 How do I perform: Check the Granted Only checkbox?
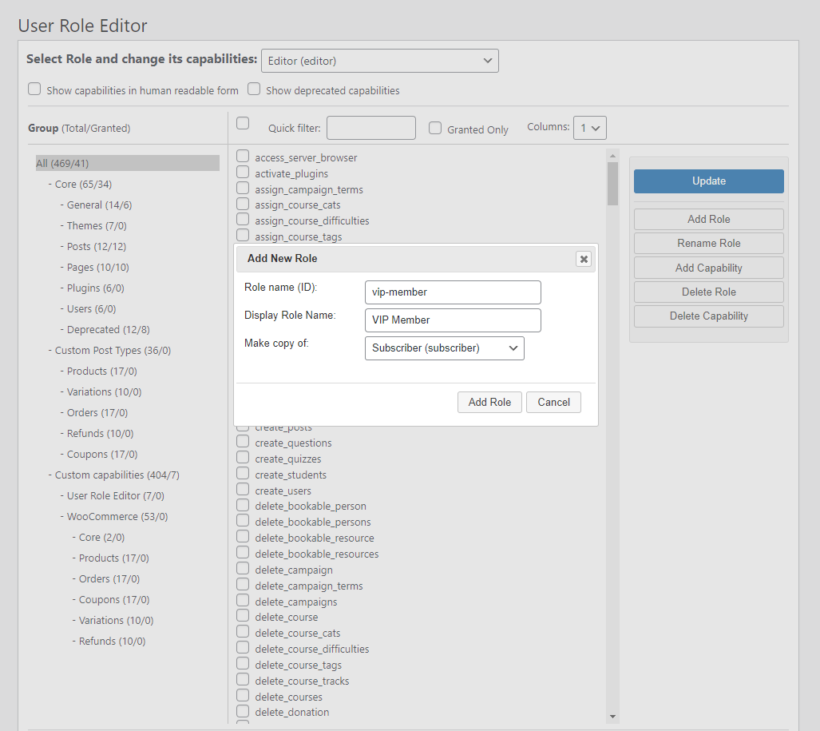point(435,128)
